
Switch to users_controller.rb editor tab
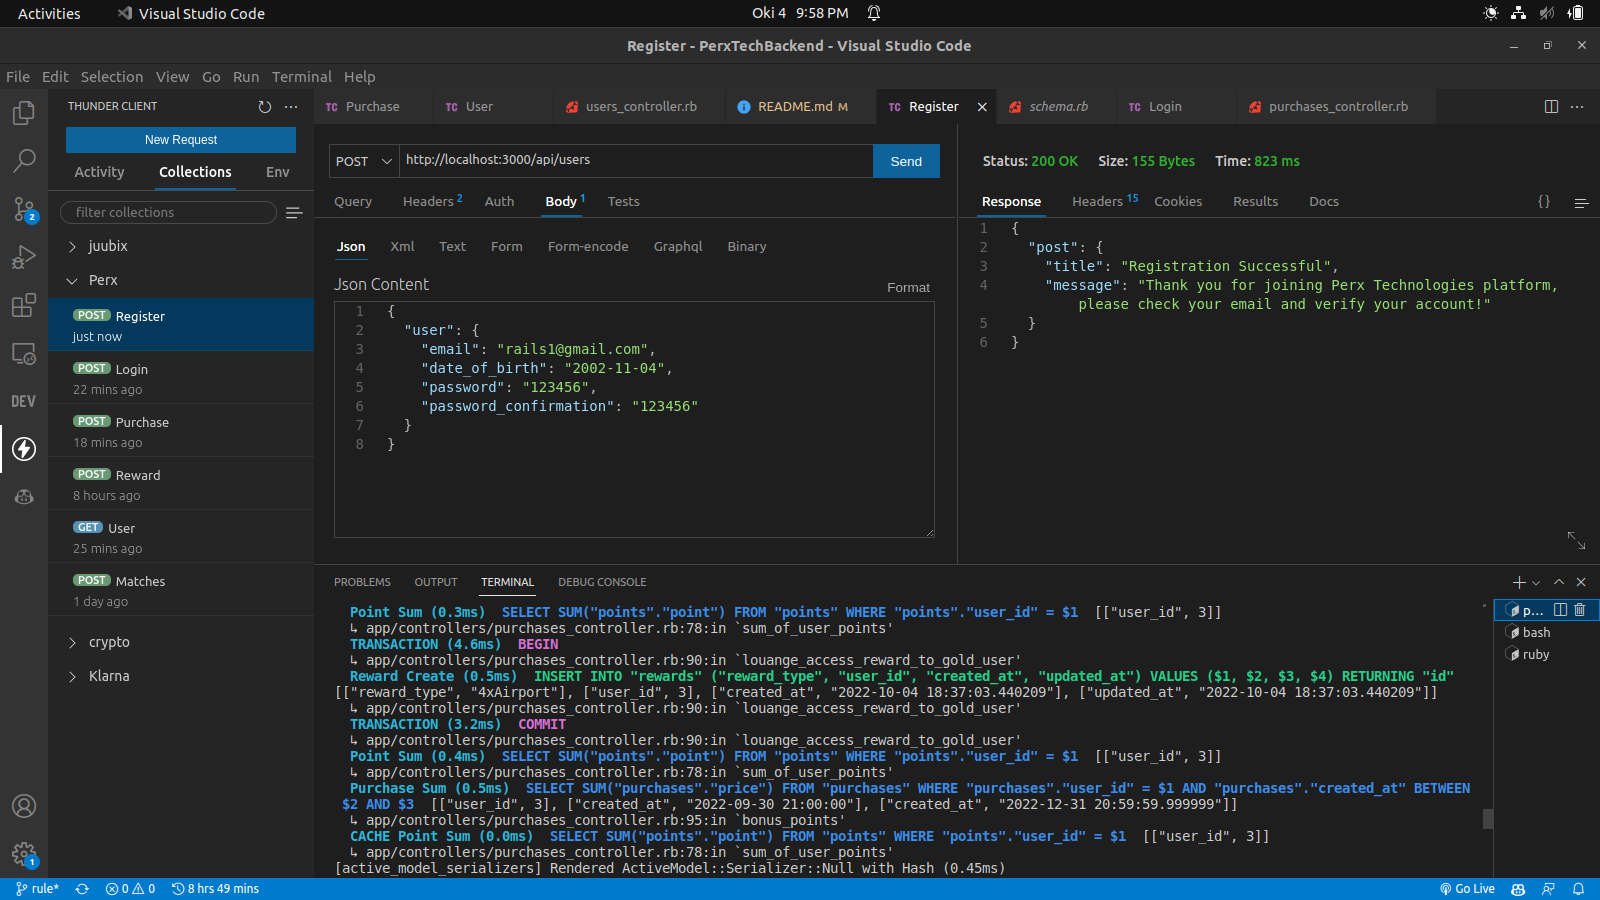[x=640, y=106]
